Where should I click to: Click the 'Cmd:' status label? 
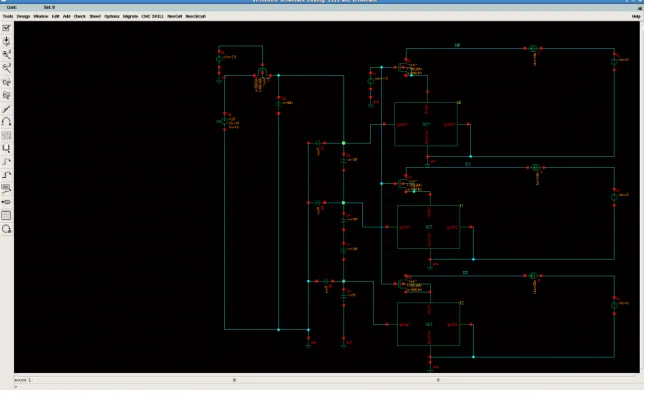12,7
